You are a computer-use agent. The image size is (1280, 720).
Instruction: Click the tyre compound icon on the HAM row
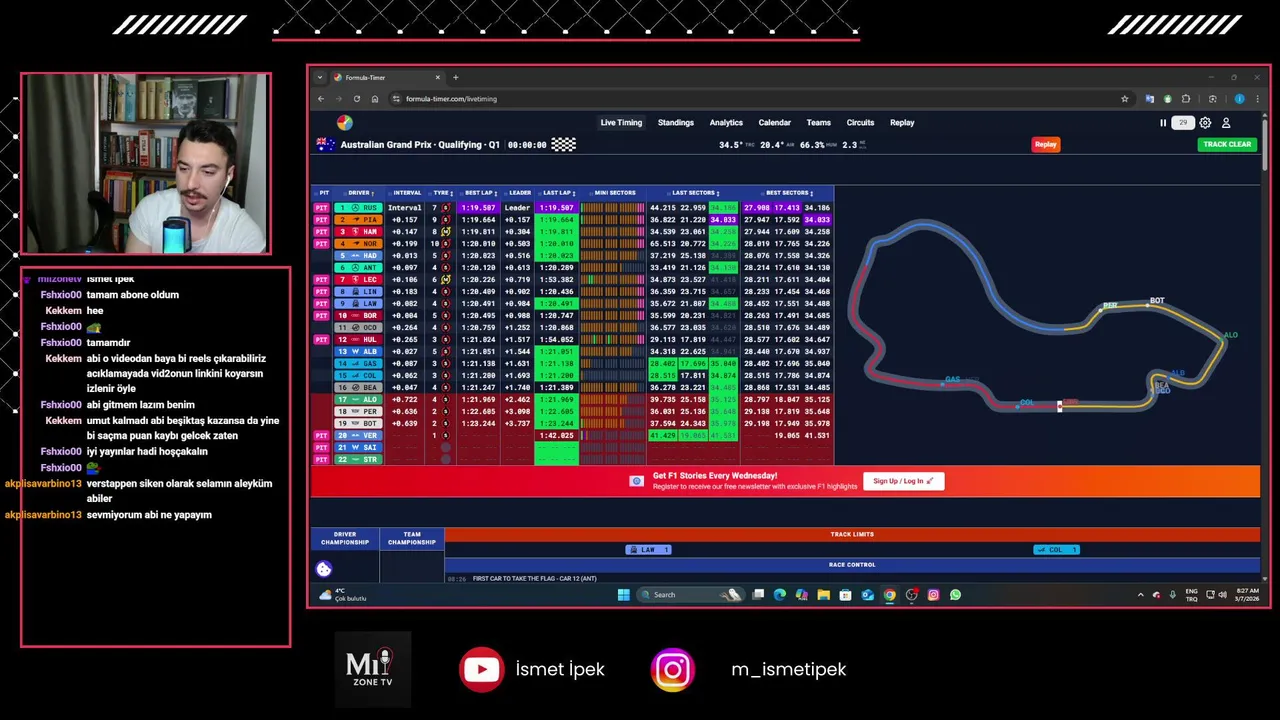[x=446, y=232]
